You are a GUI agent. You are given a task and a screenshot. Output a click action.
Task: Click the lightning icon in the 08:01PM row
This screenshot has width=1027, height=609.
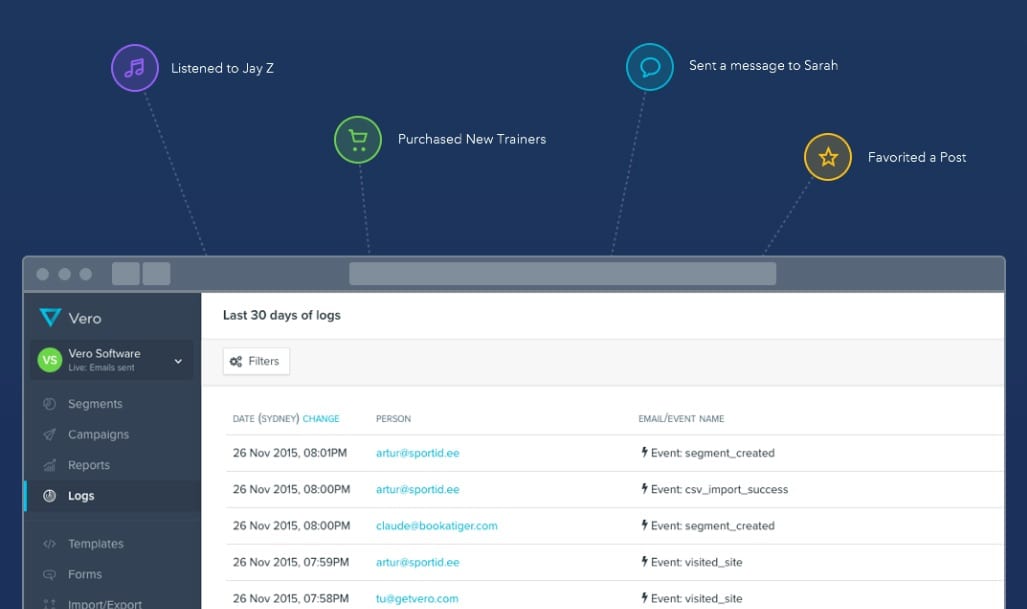[x=644, y=452]
